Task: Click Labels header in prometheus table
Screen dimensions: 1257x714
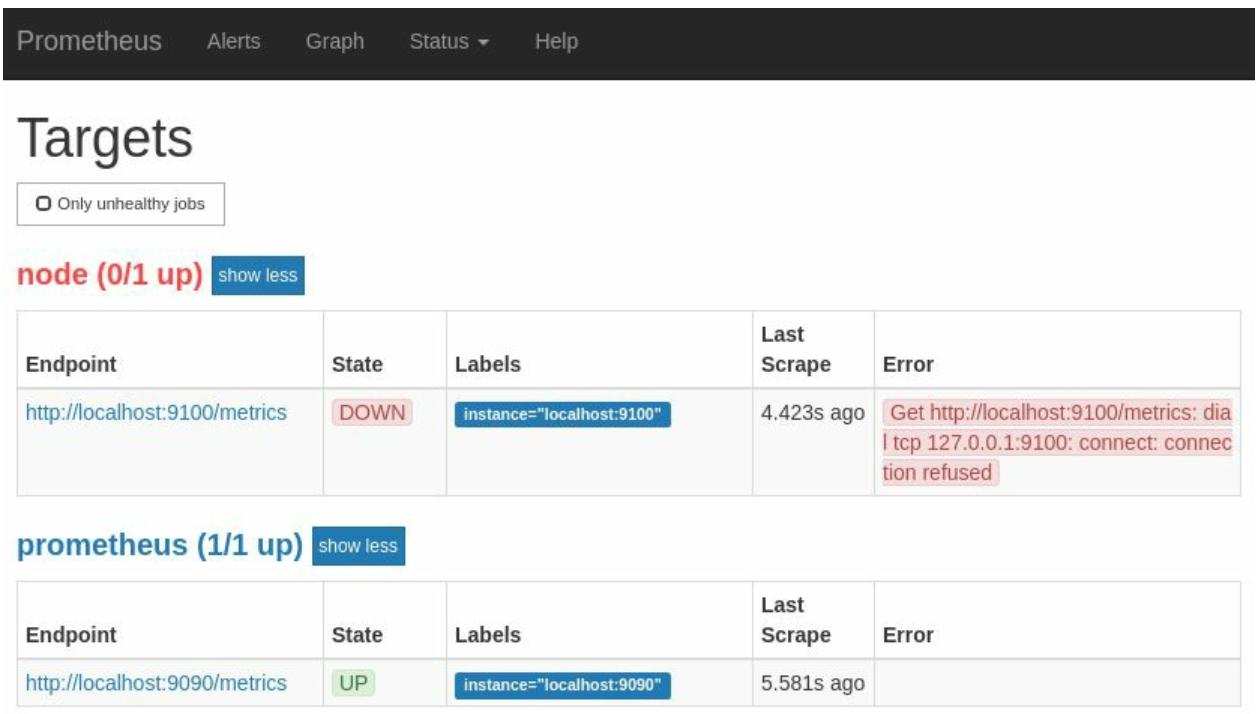Action: [488, 635]
